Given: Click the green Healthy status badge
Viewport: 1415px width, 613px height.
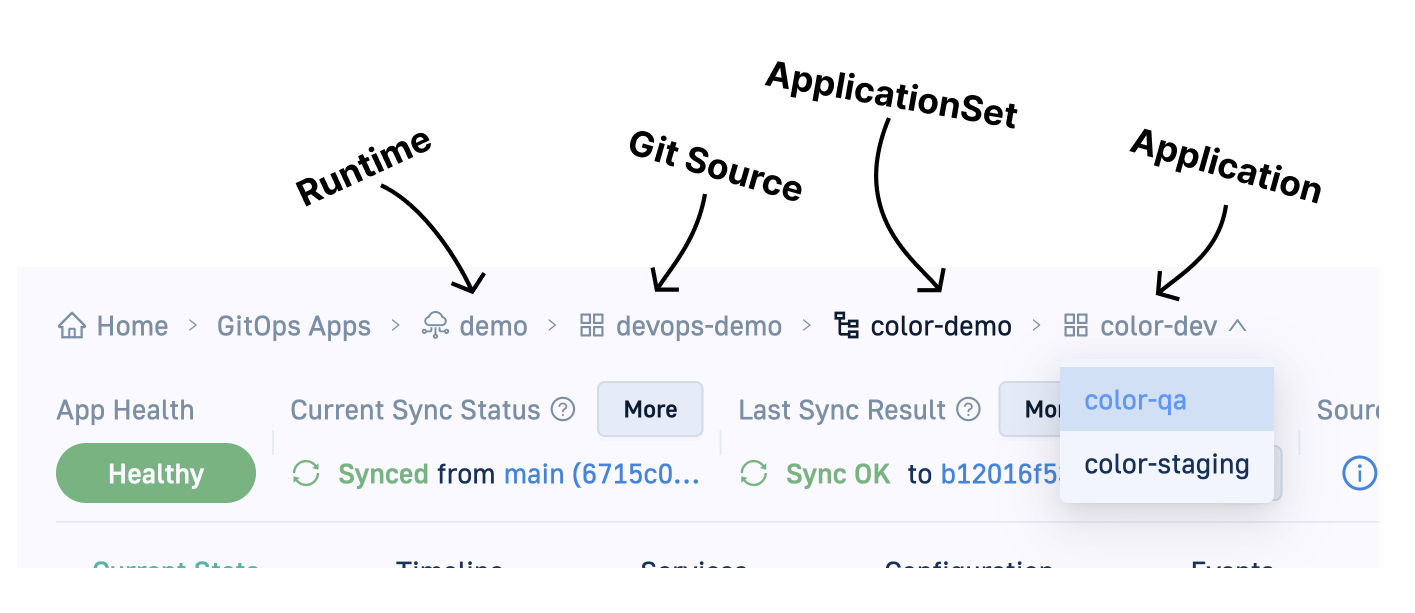Looking at the screenshot, I should (156, 474).
